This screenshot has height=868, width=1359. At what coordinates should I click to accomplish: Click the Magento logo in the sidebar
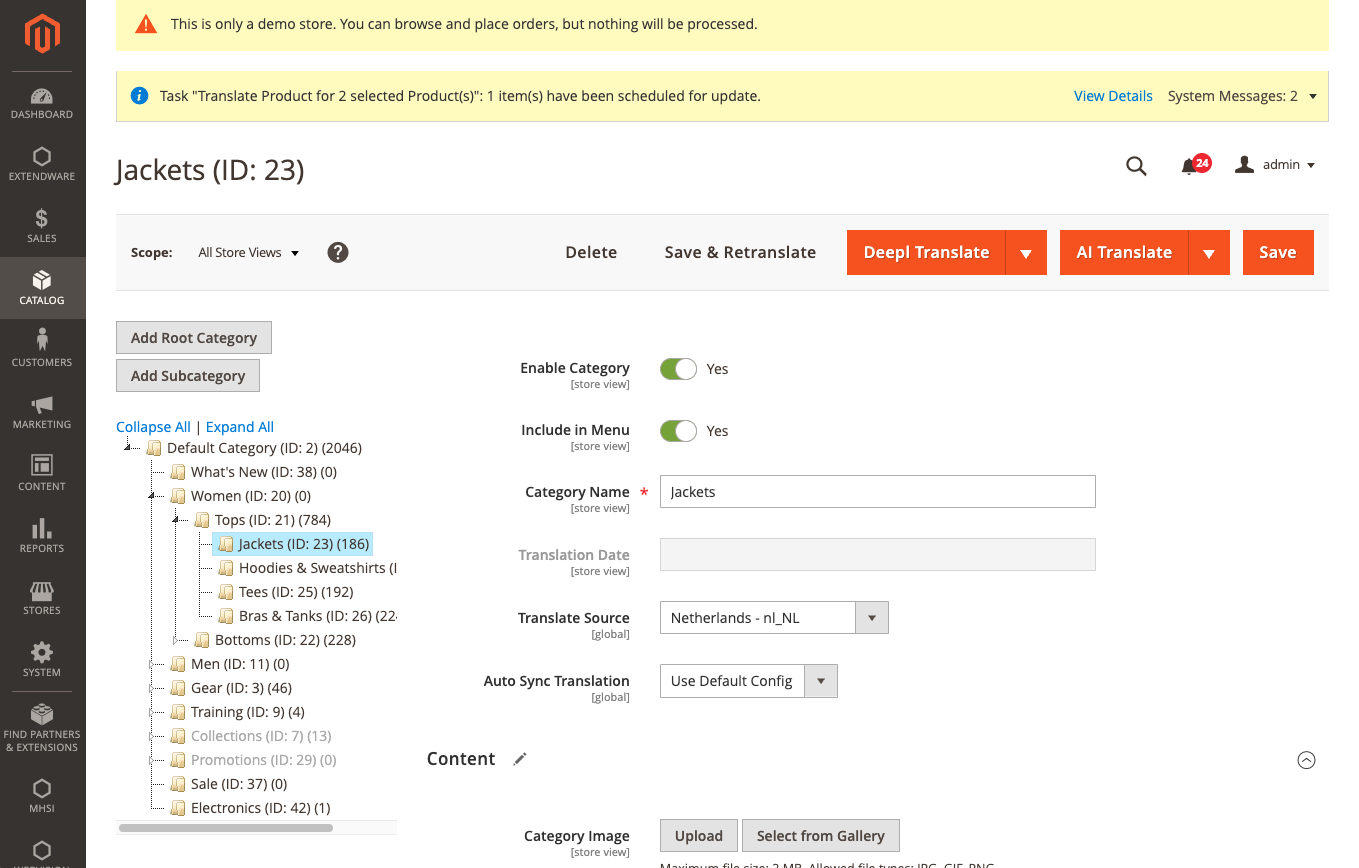point(42,35)
